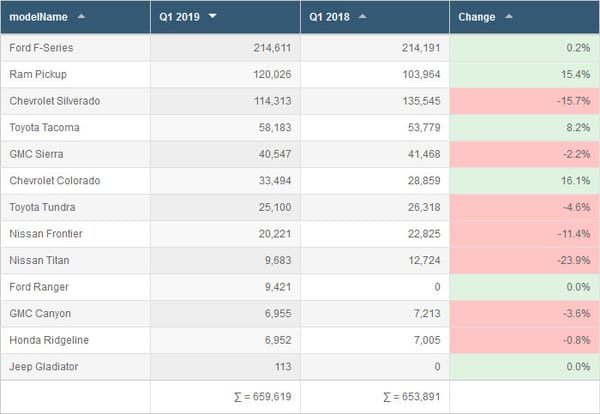
Task: Click the 8.2% change cell
Action: 524,127
